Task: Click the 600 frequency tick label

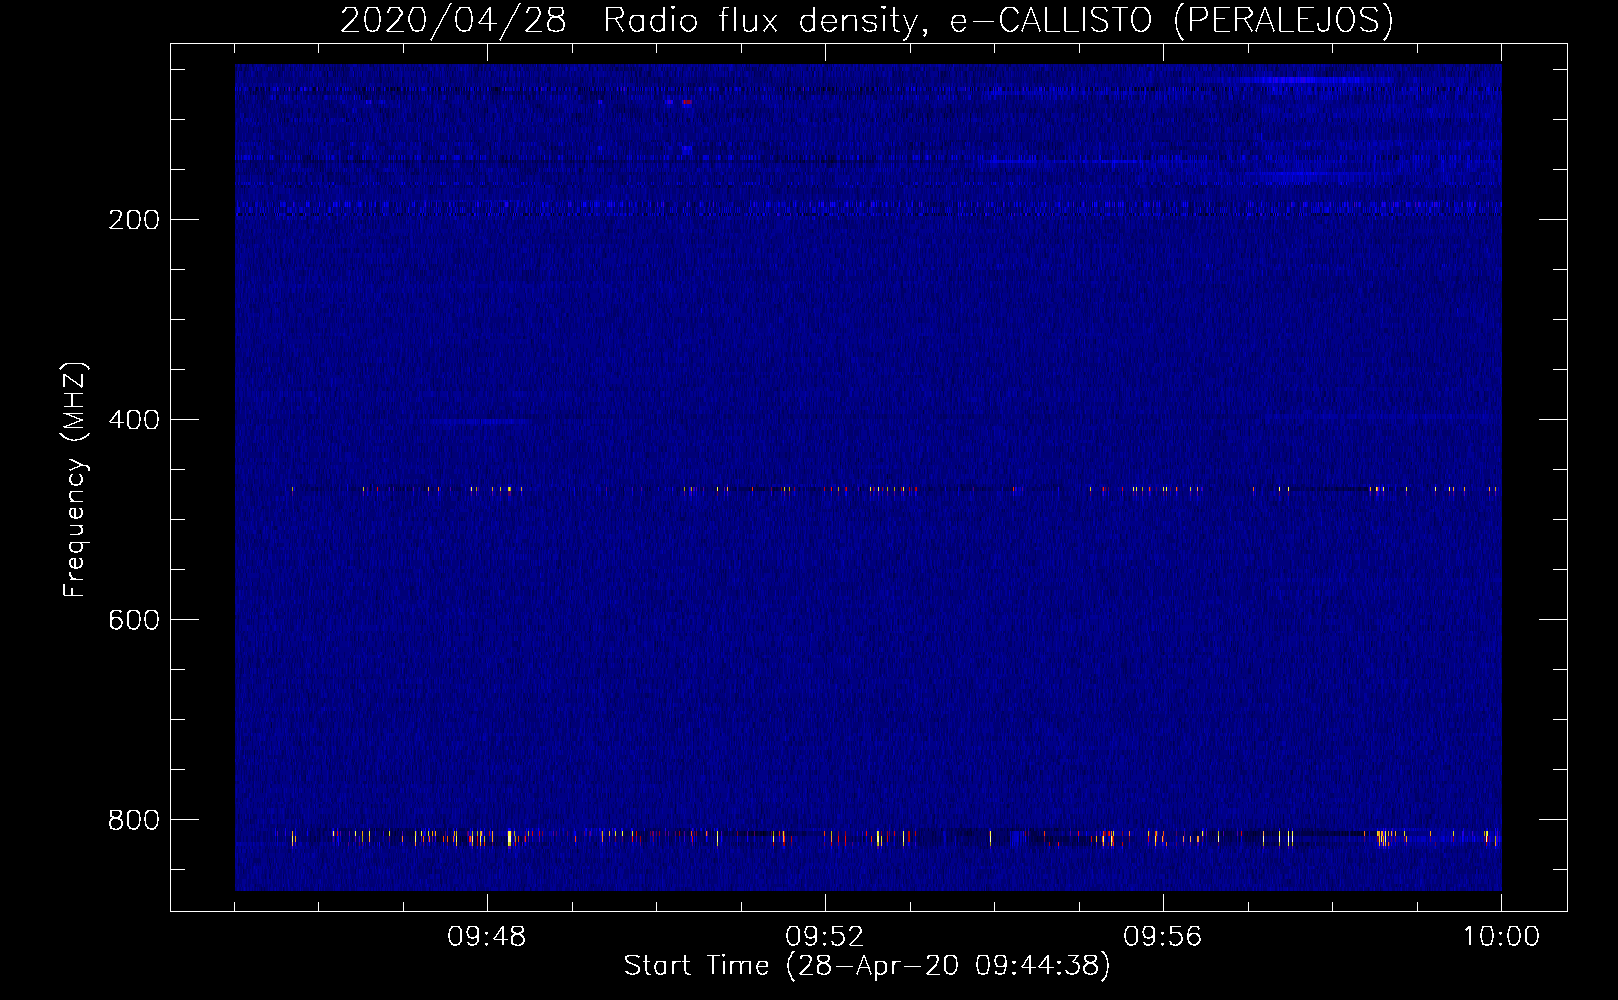Action: point(134,620)
